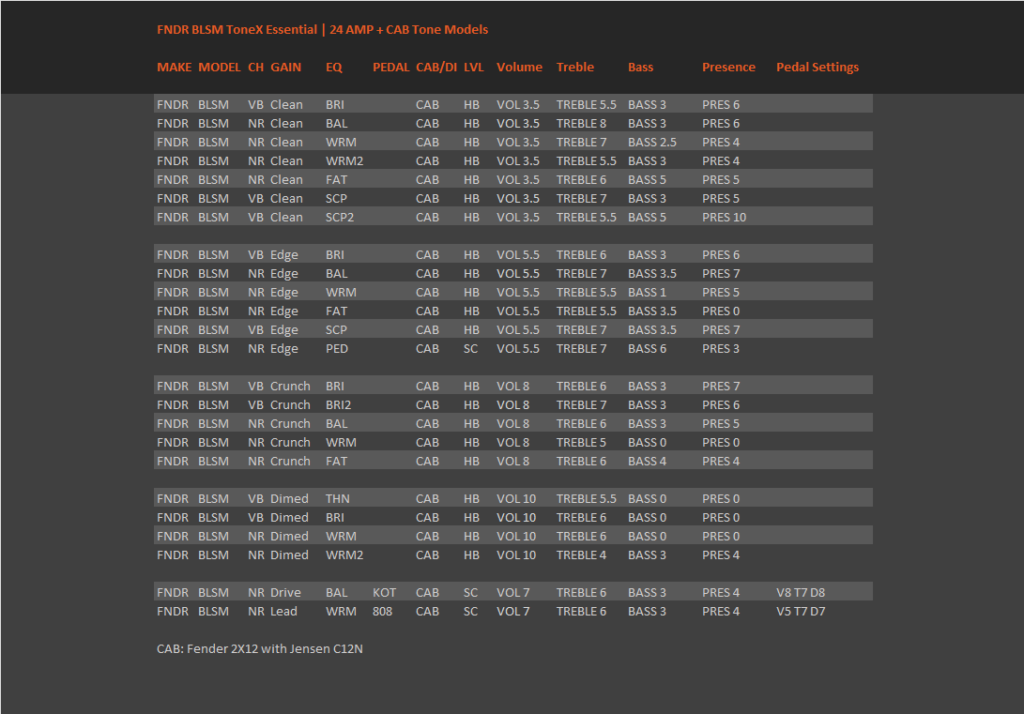Viewport: 1024px width, 714px height.
Task: Click 'BRI' EQ cell in first Clean row
Action: 335,105
